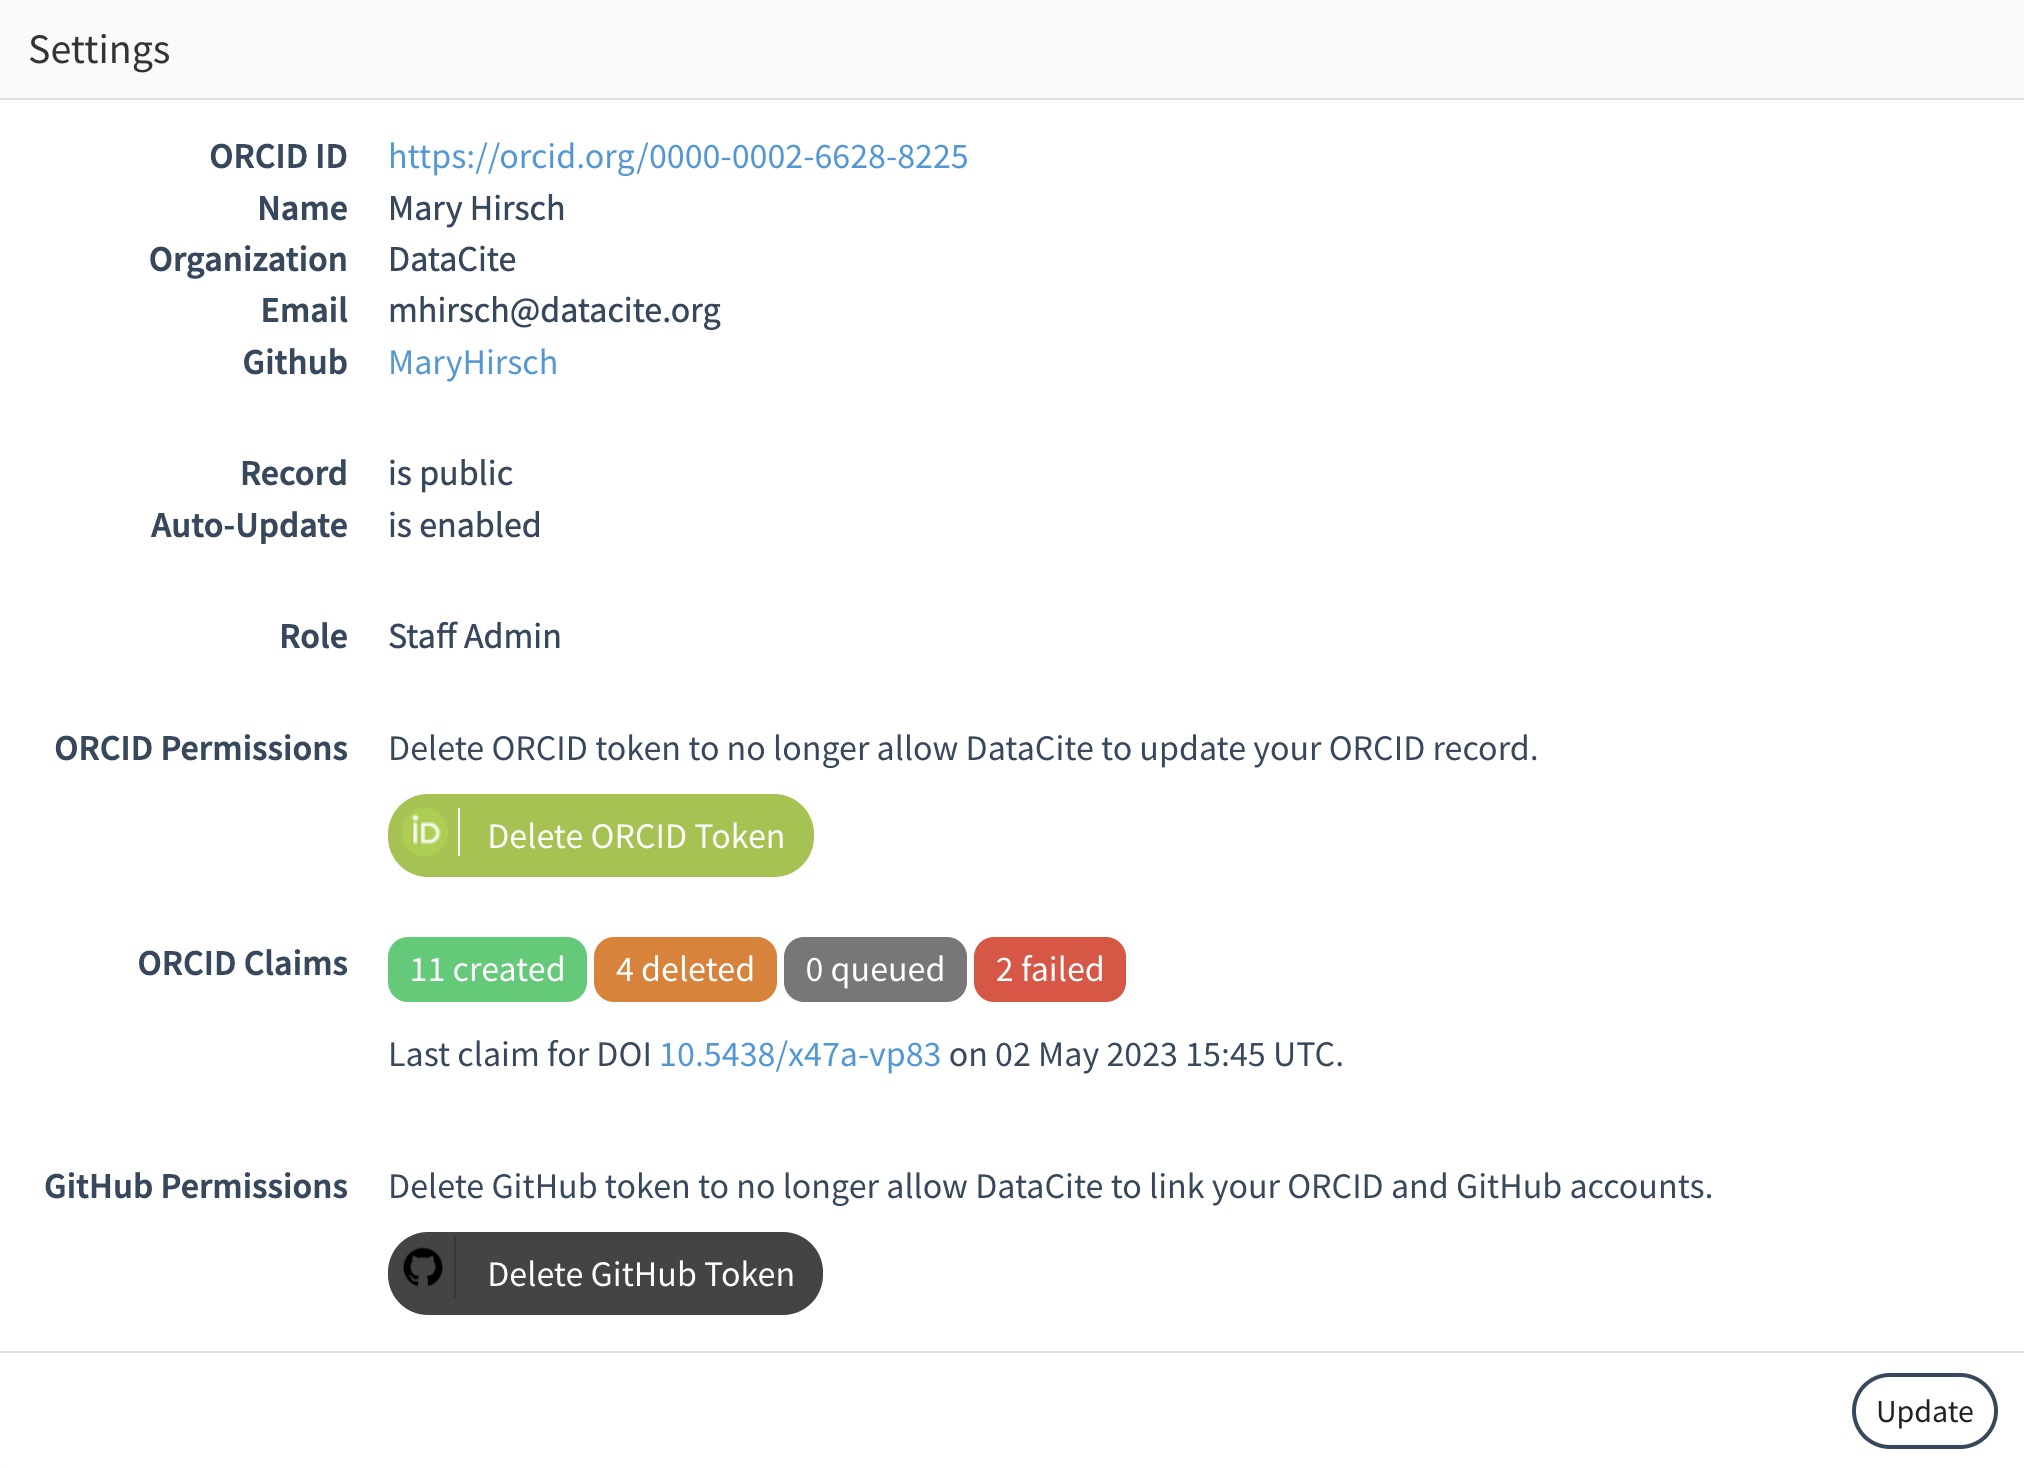2024x1468 pixels.
Task: Click the green 11 created badge
Action: 487,969
